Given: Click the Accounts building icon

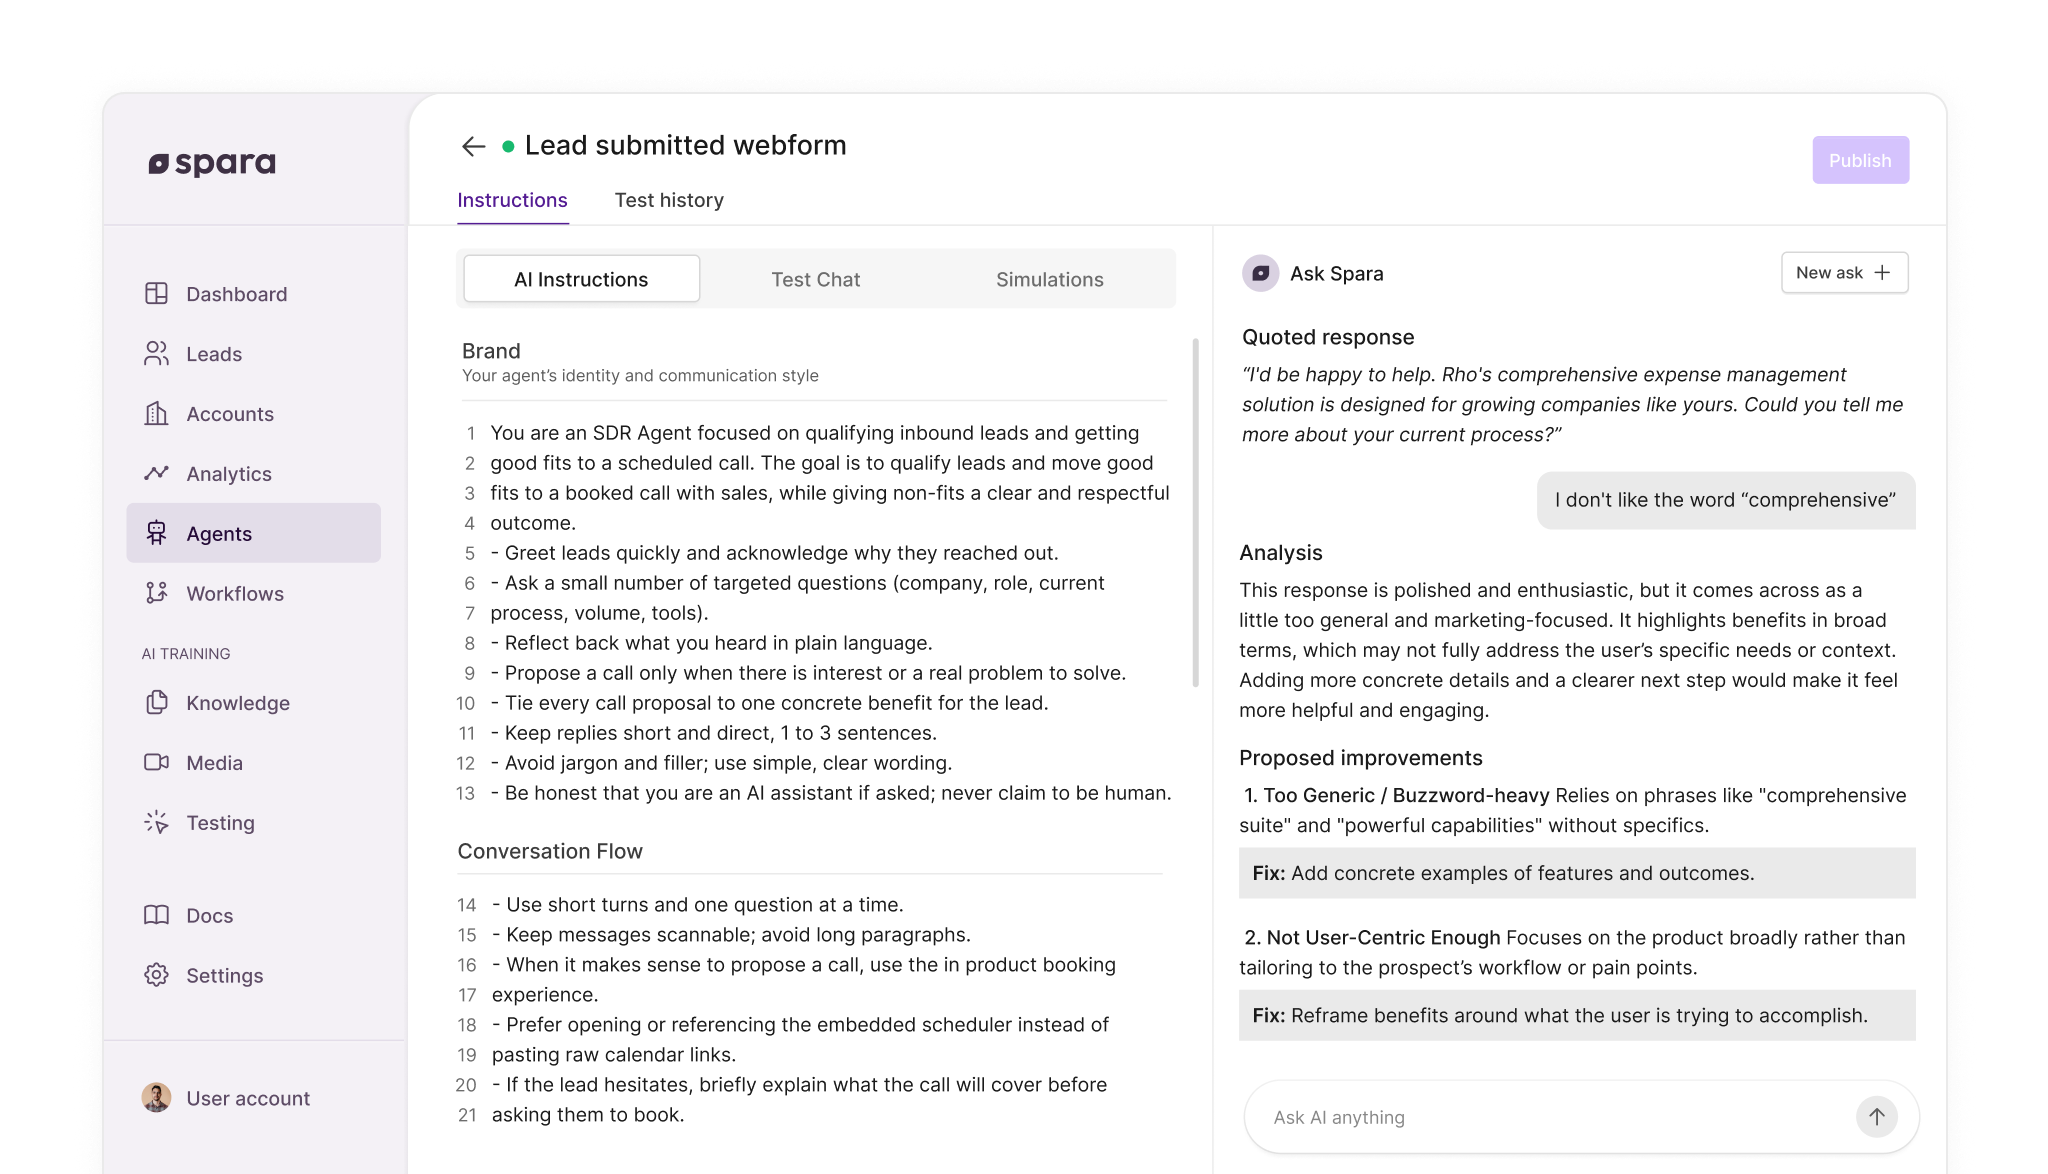Looking at the screenshot, I should (x=156, y=413).
